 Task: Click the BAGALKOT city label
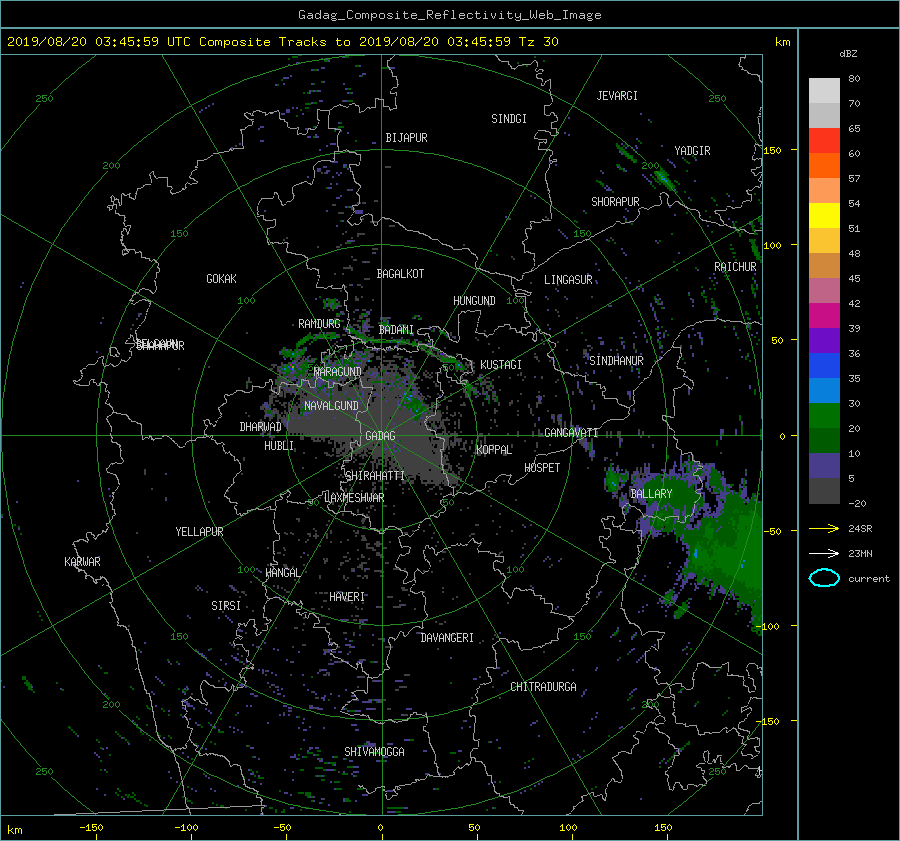[x=400, y=274]
